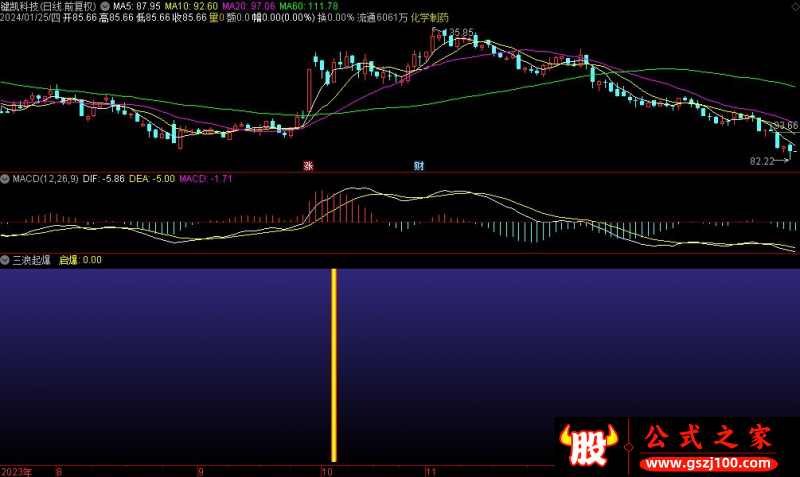Click the 82.22 low price marker
Viewport: 800px width, 477px height.
coord(762,160)
